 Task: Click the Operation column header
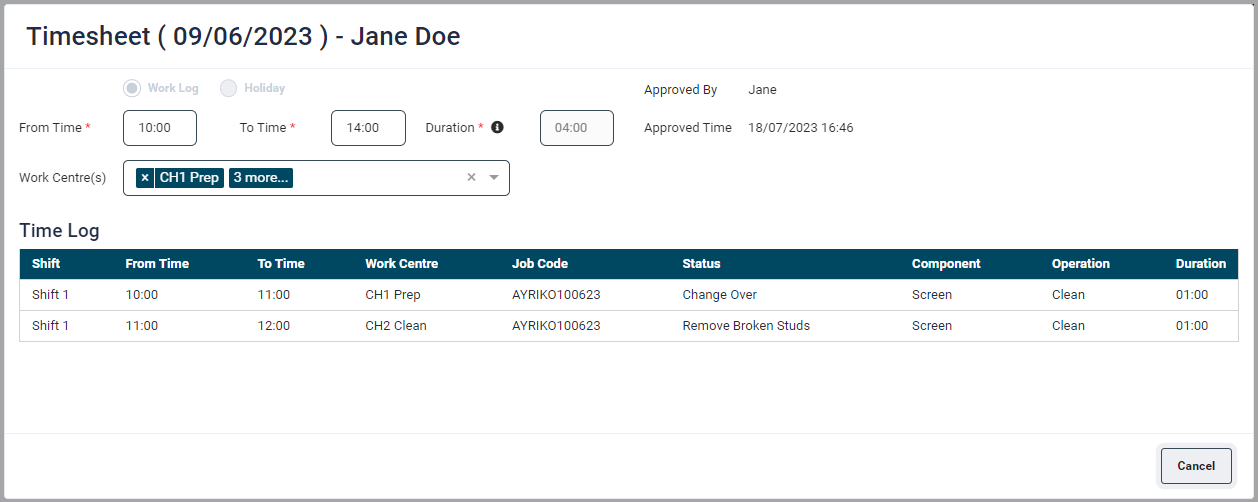click(1080, 264)
